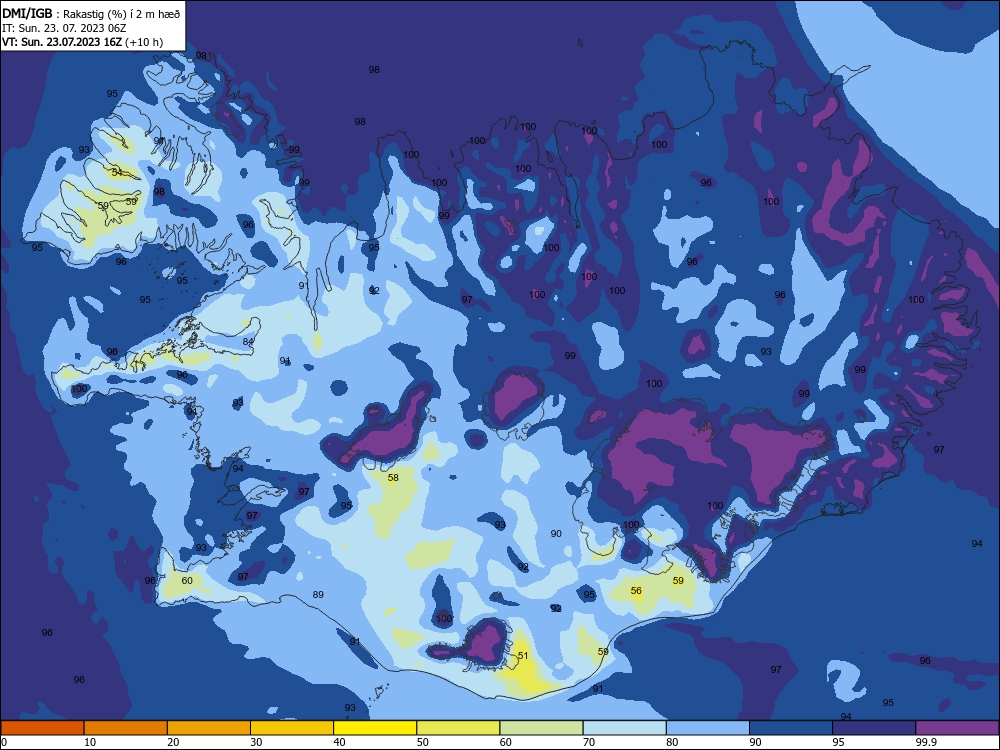Click the '50' tick label on the legend scale
1000x750 pixels.
click(423, 742)
